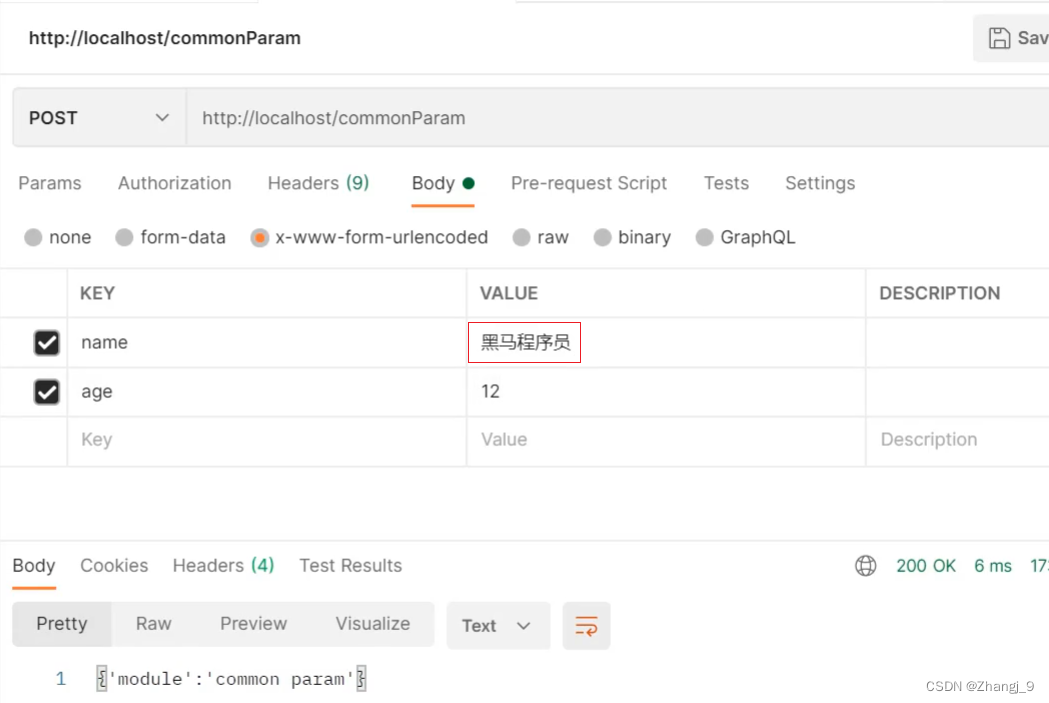Uncheck the name row checkbox
The height and width of the screenshot is (703, 1049).
[47, 342]
